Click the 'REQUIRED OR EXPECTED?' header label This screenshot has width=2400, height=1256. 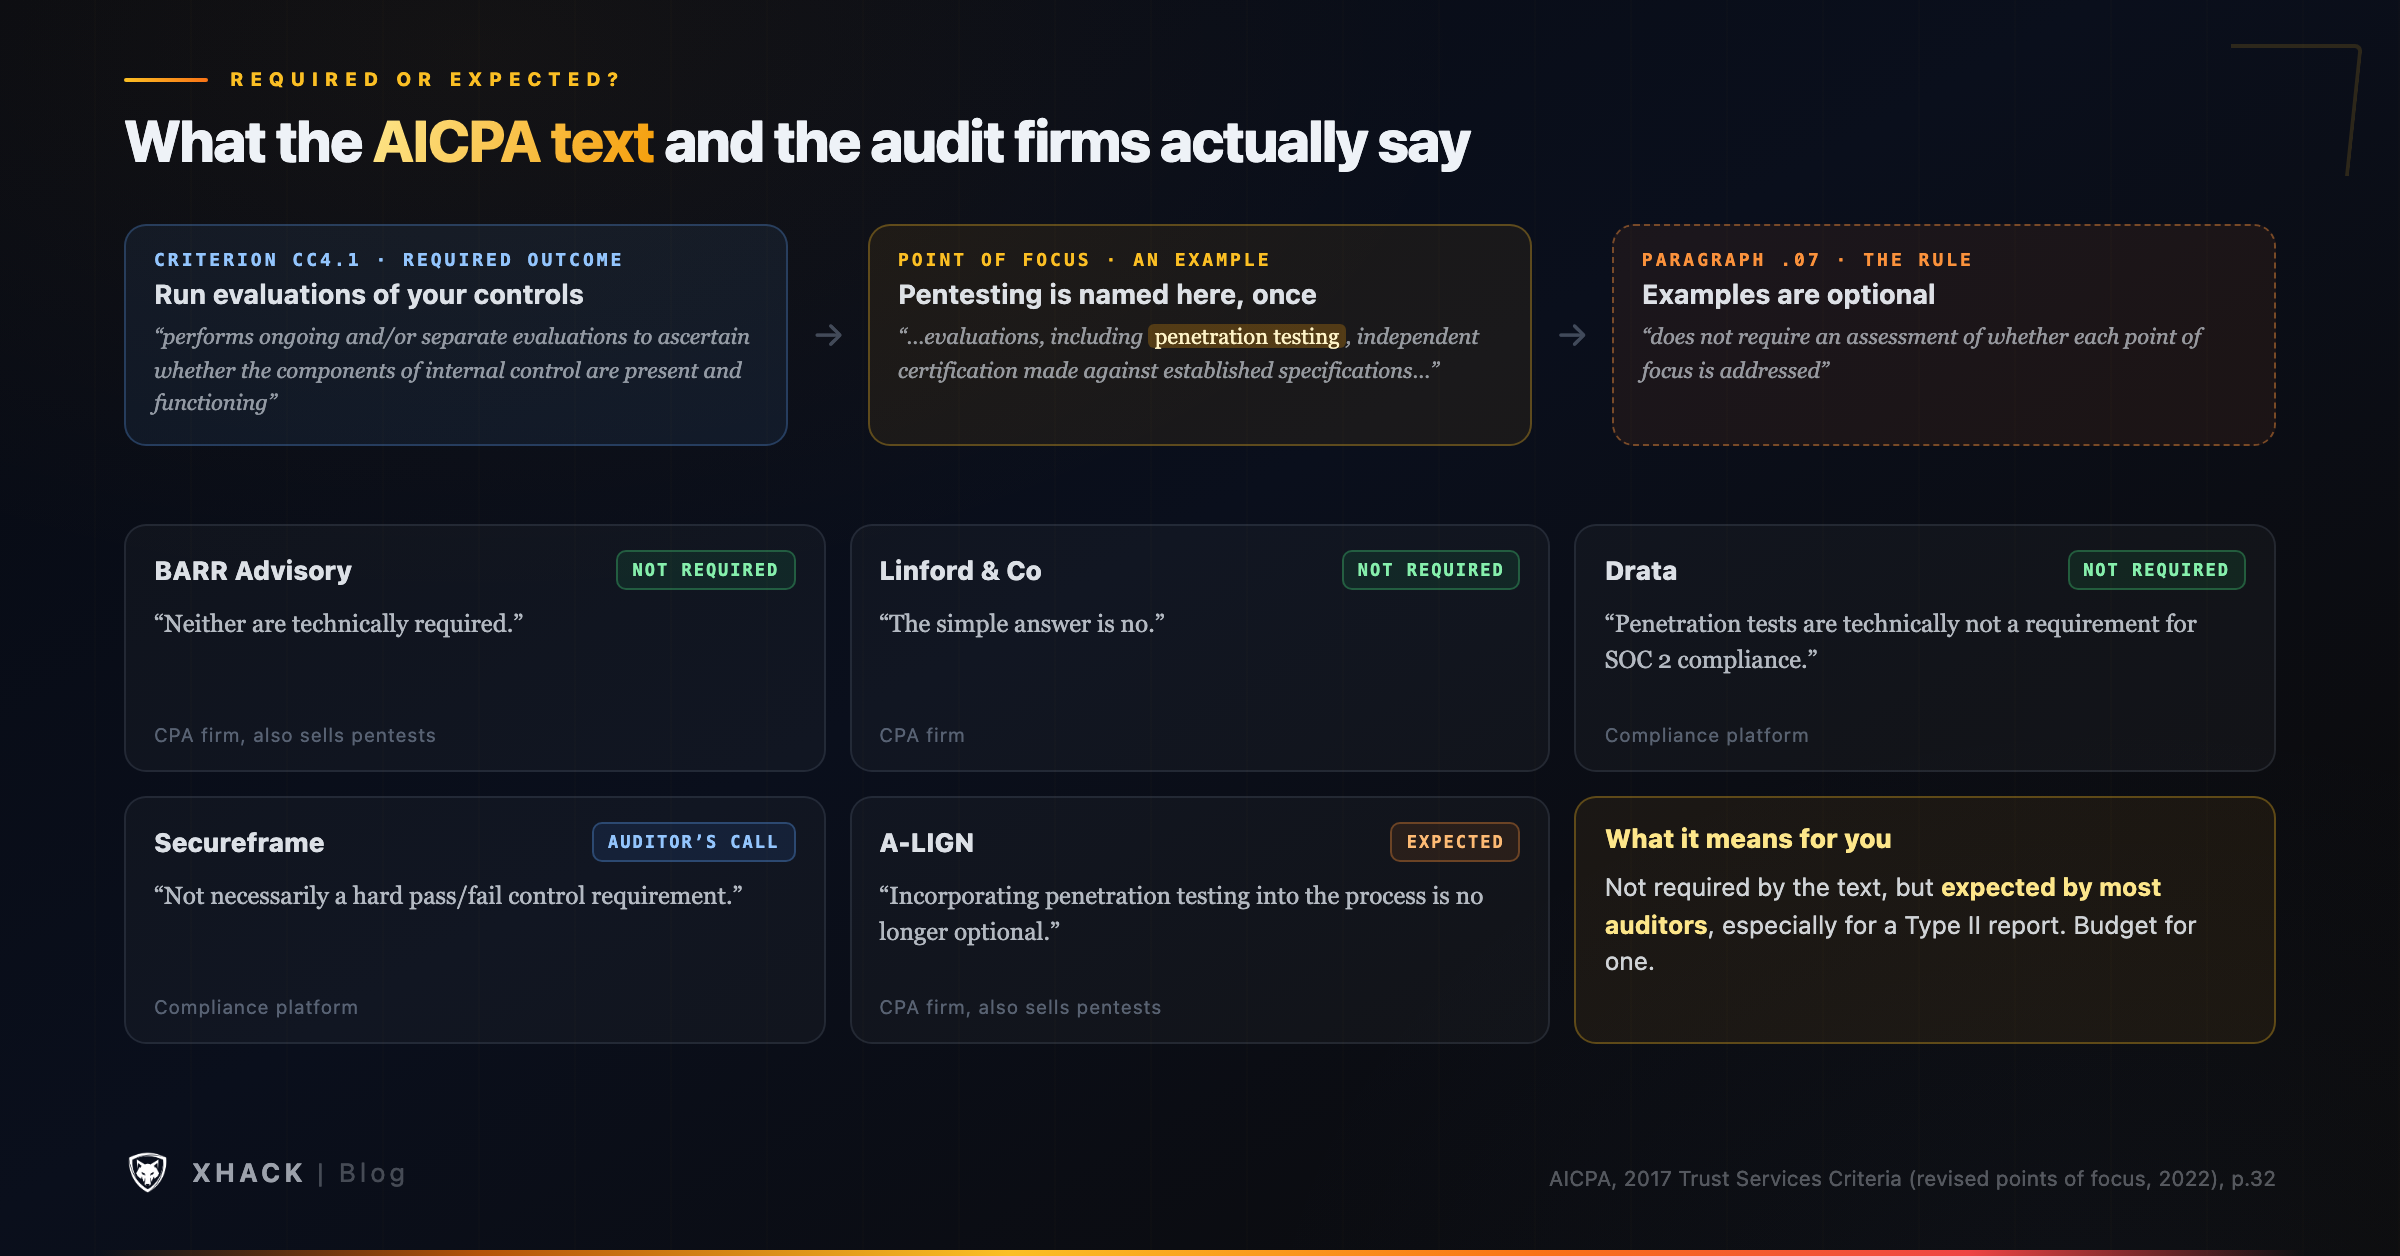pyautogui.click(x=426, y=79)
